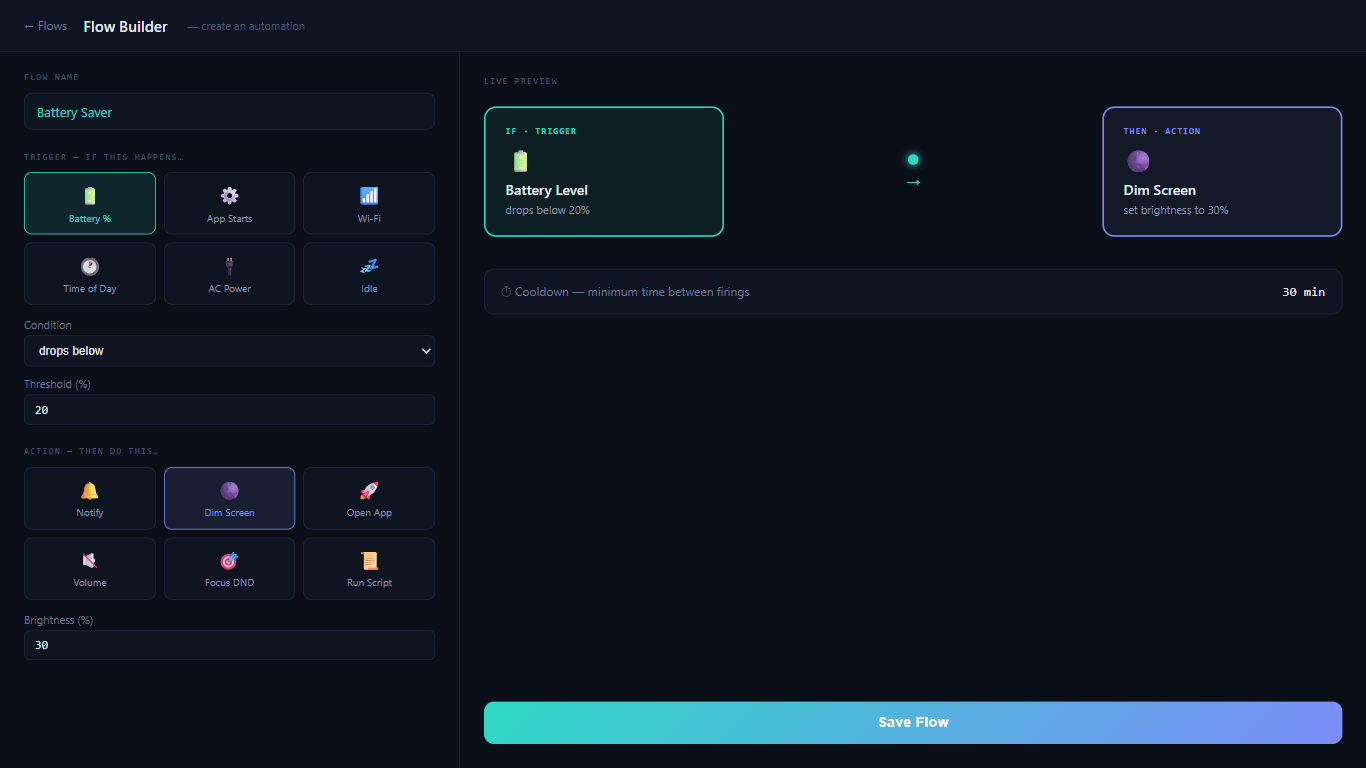Click 'set brightness to 30%' preview text
Viewport: 1366px width, 768px height.
pyautogui.click(x=1176, y=210)
